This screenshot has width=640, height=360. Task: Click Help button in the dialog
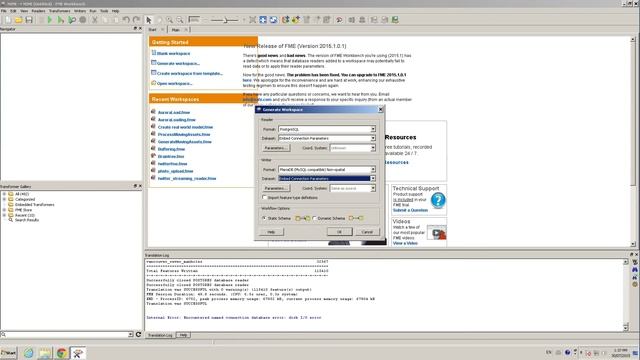tap(271, 232)
